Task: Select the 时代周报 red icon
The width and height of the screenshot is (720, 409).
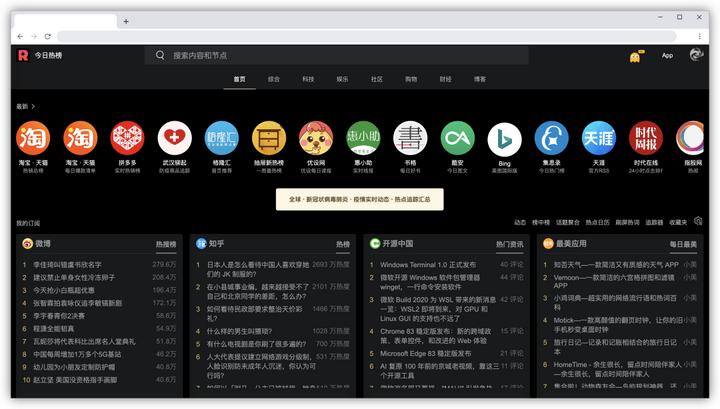Action: [x=646, y=138]
